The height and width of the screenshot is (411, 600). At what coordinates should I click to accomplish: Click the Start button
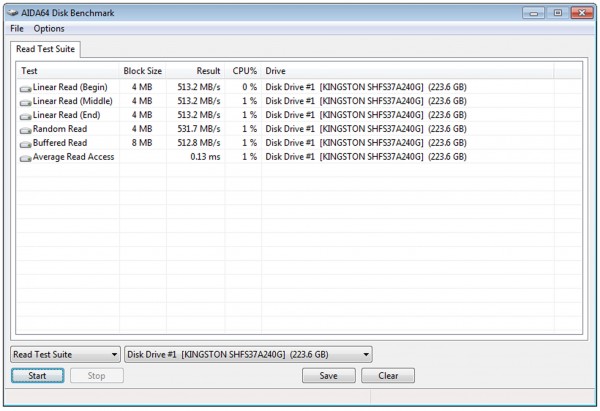(38, 376)
